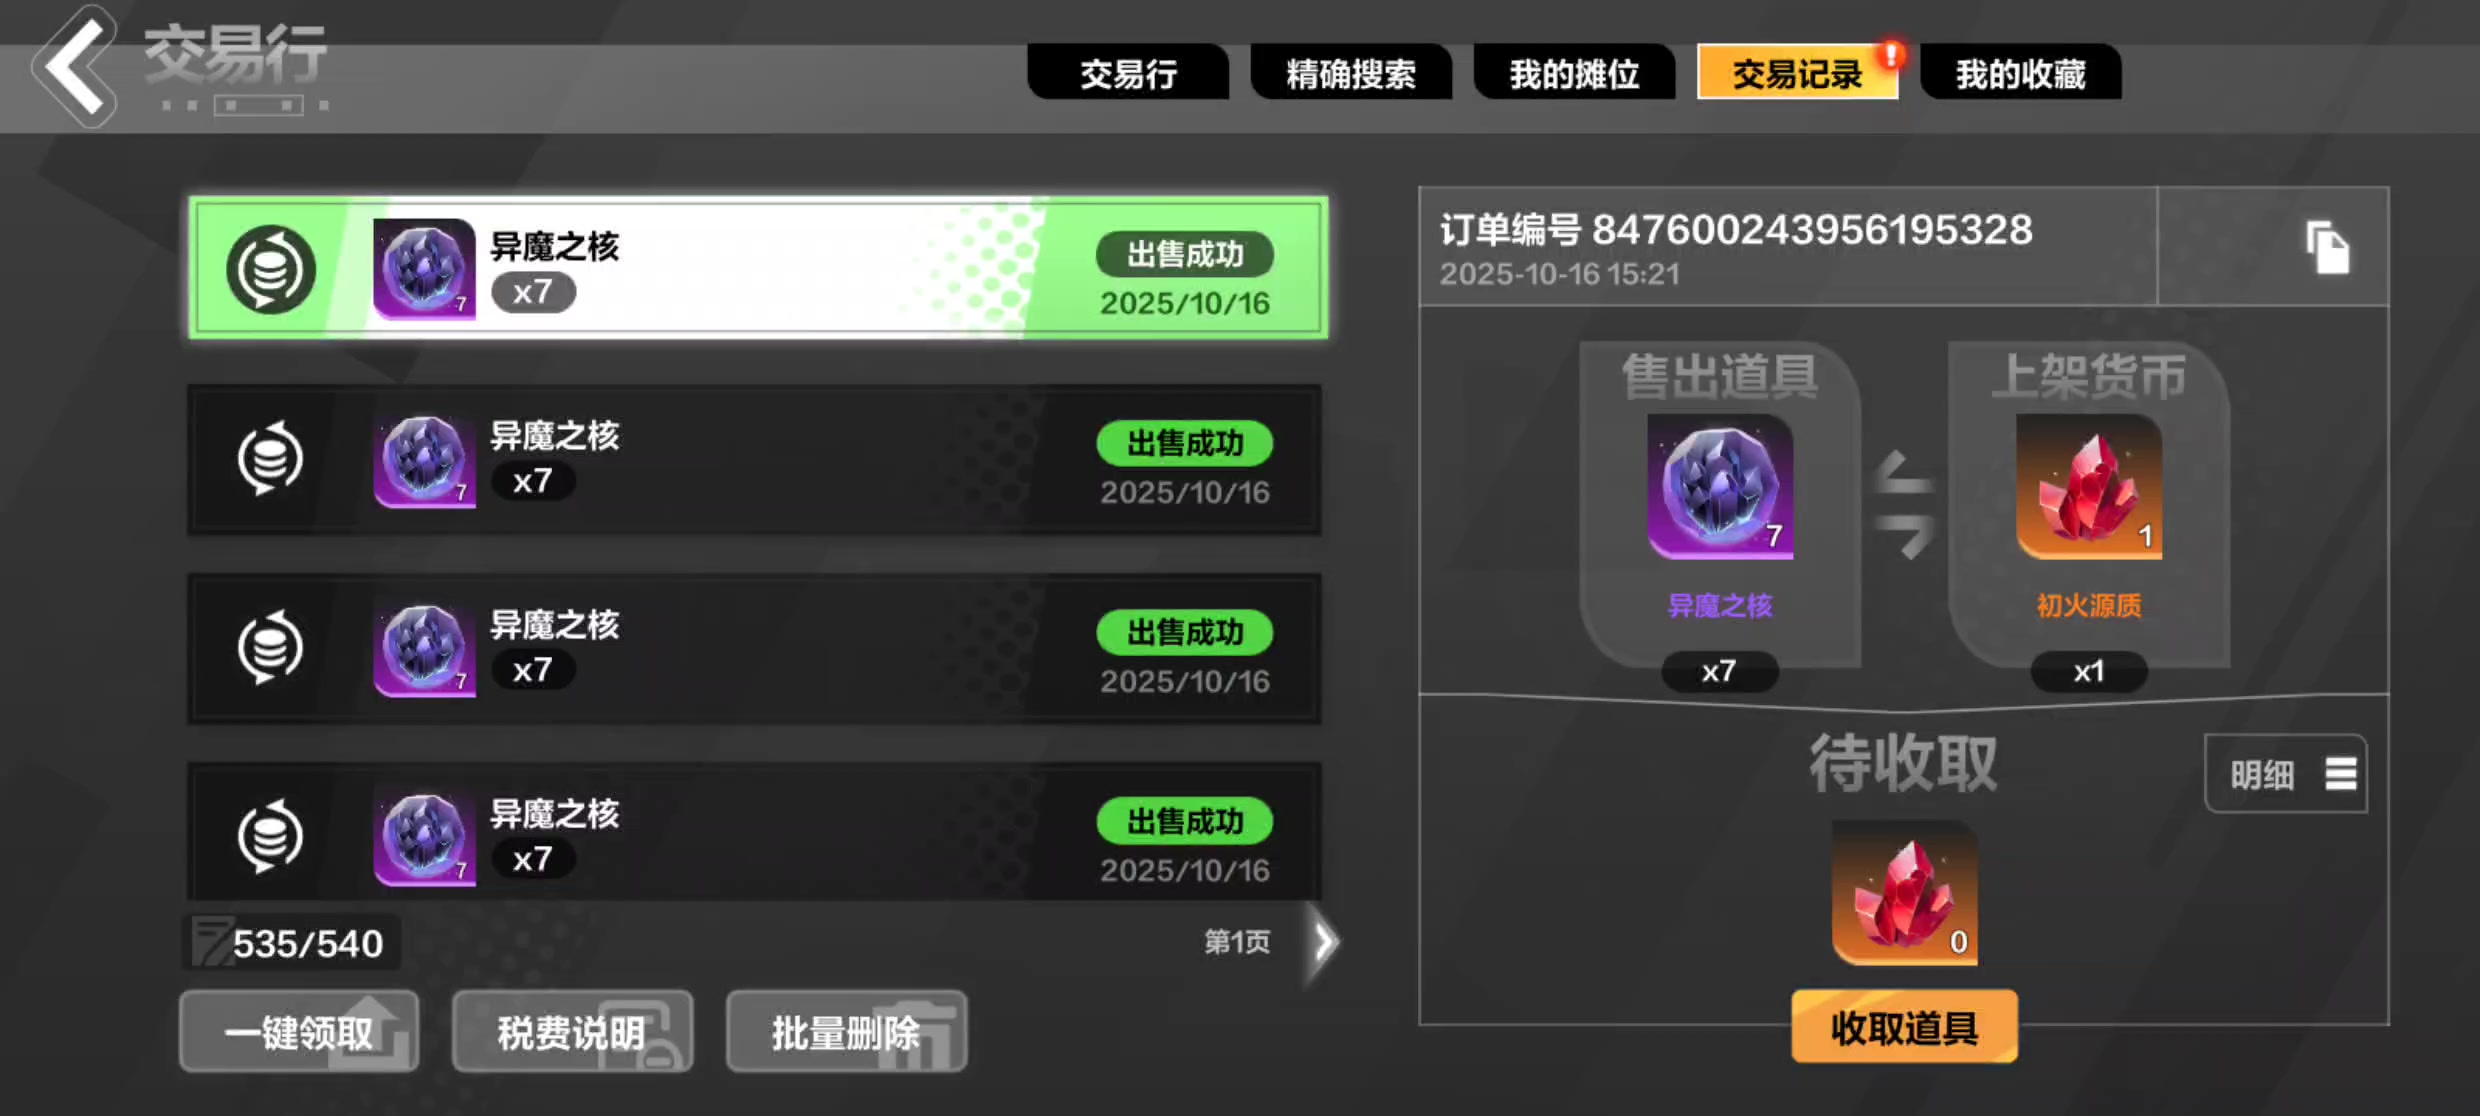The height and width of the screenshot is (1116, 2480).
Task: Open the 精确搜索 tab
Action: (x=1351, y=72)
